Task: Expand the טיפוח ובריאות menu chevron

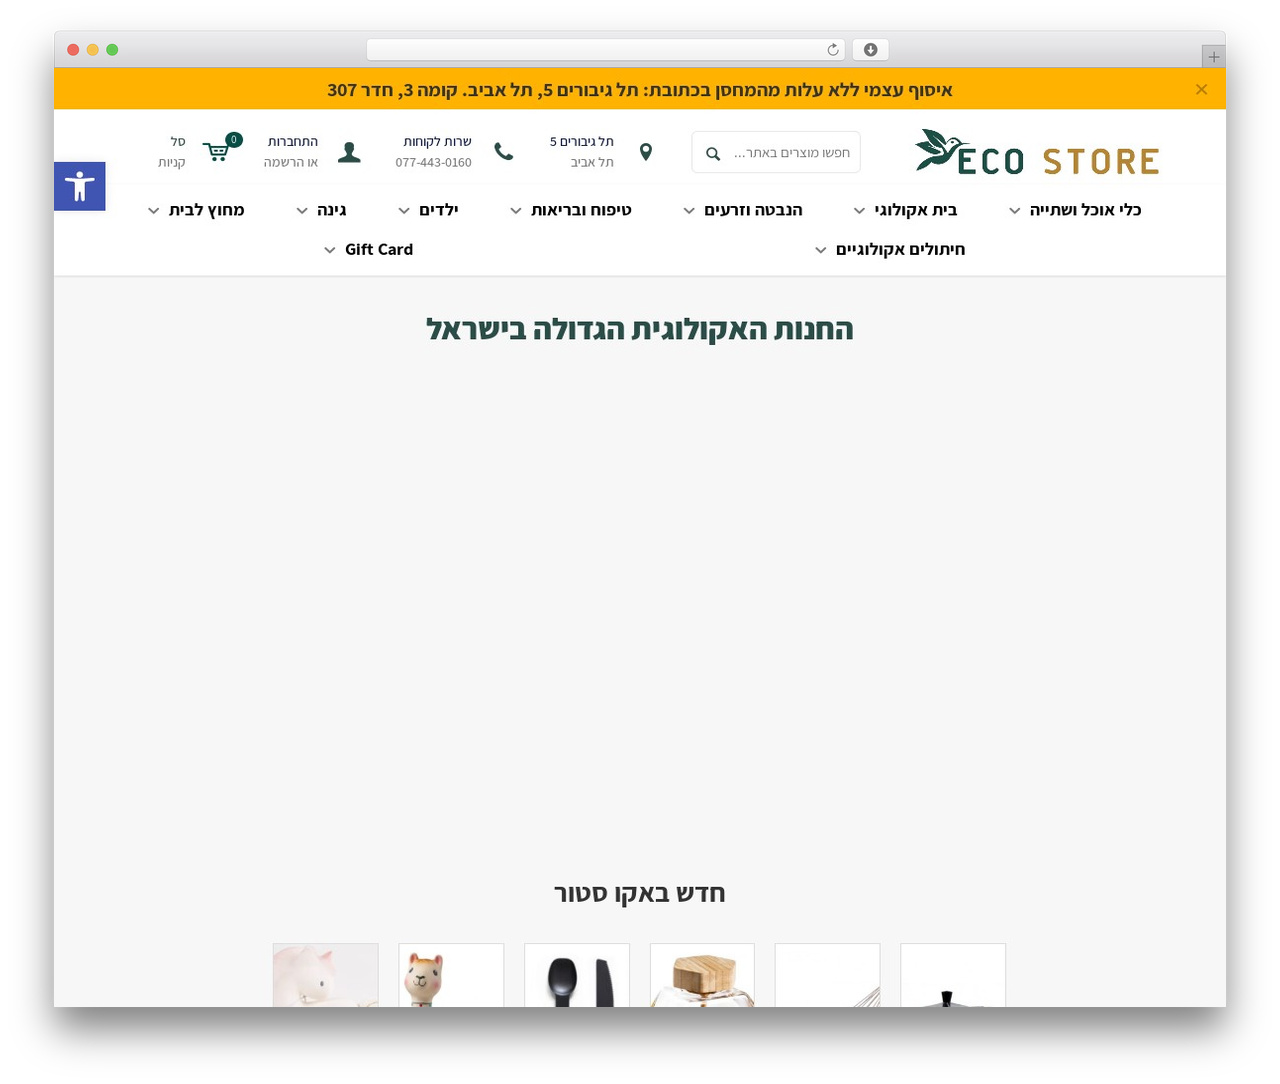Action: pos(516,211)
